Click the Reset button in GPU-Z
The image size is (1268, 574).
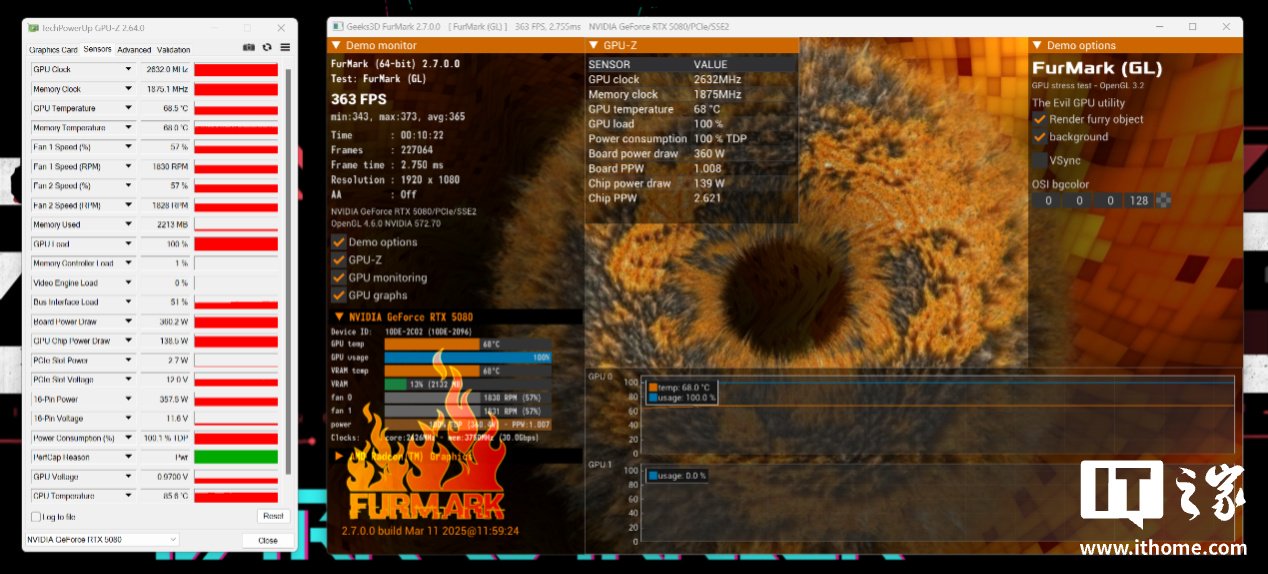(273, 517)
